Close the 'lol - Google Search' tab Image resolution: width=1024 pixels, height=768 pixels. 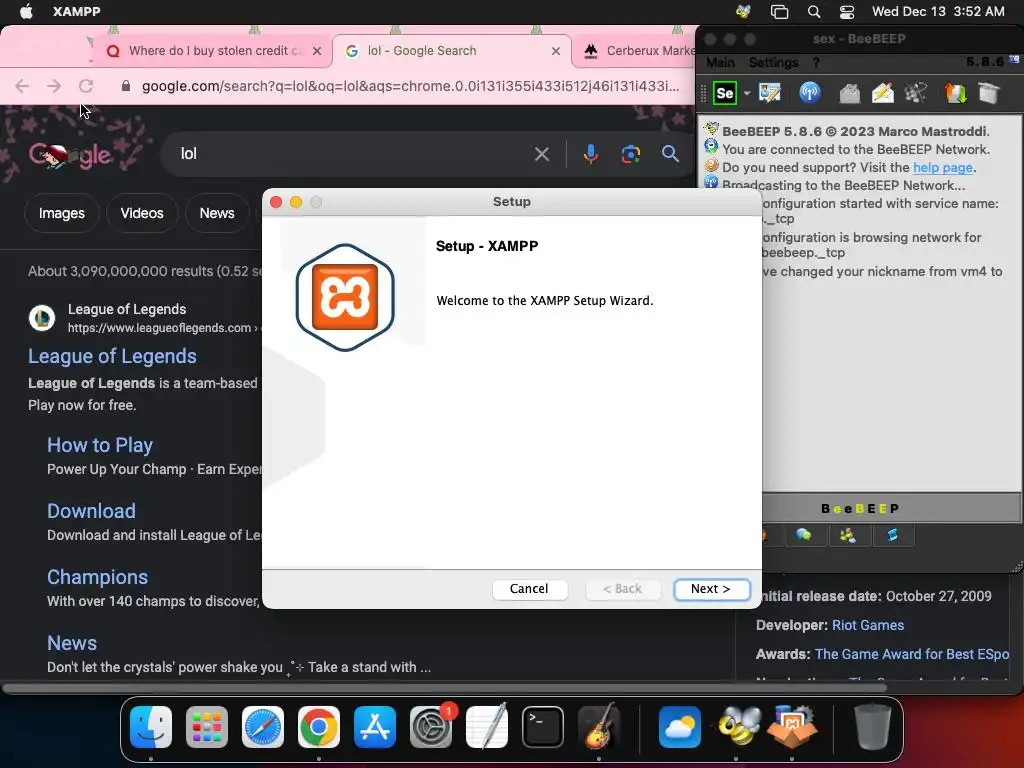tap(556, 51)
